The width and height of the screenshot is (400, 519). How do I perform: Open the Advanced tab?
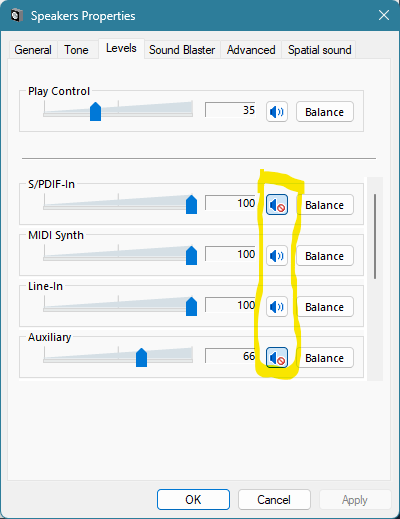pos(251,50)
